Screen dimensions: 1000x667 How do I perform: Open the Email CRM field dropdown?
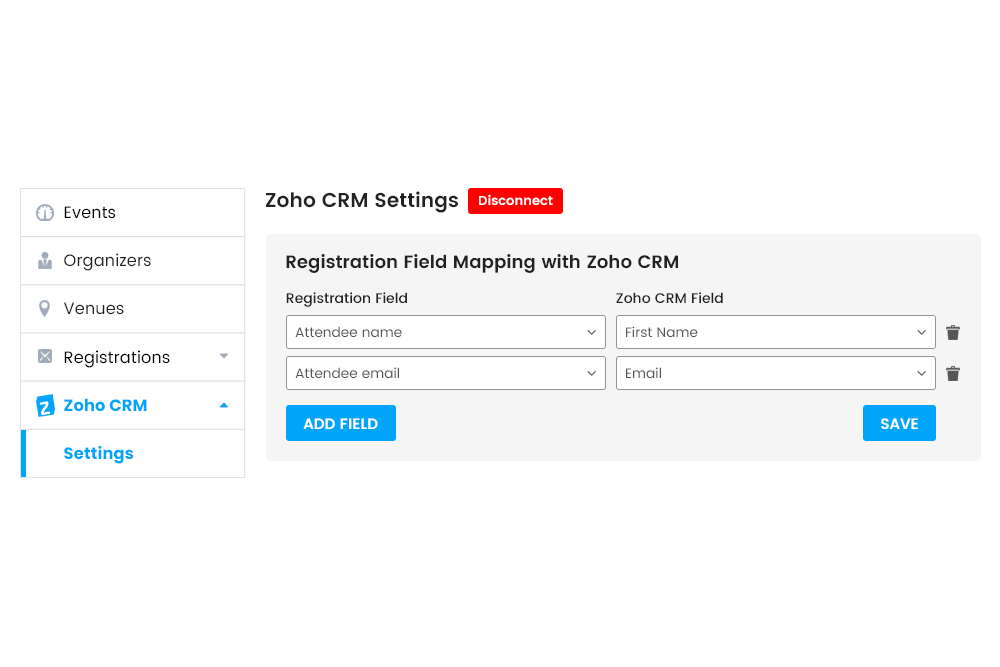coord(776,373)
